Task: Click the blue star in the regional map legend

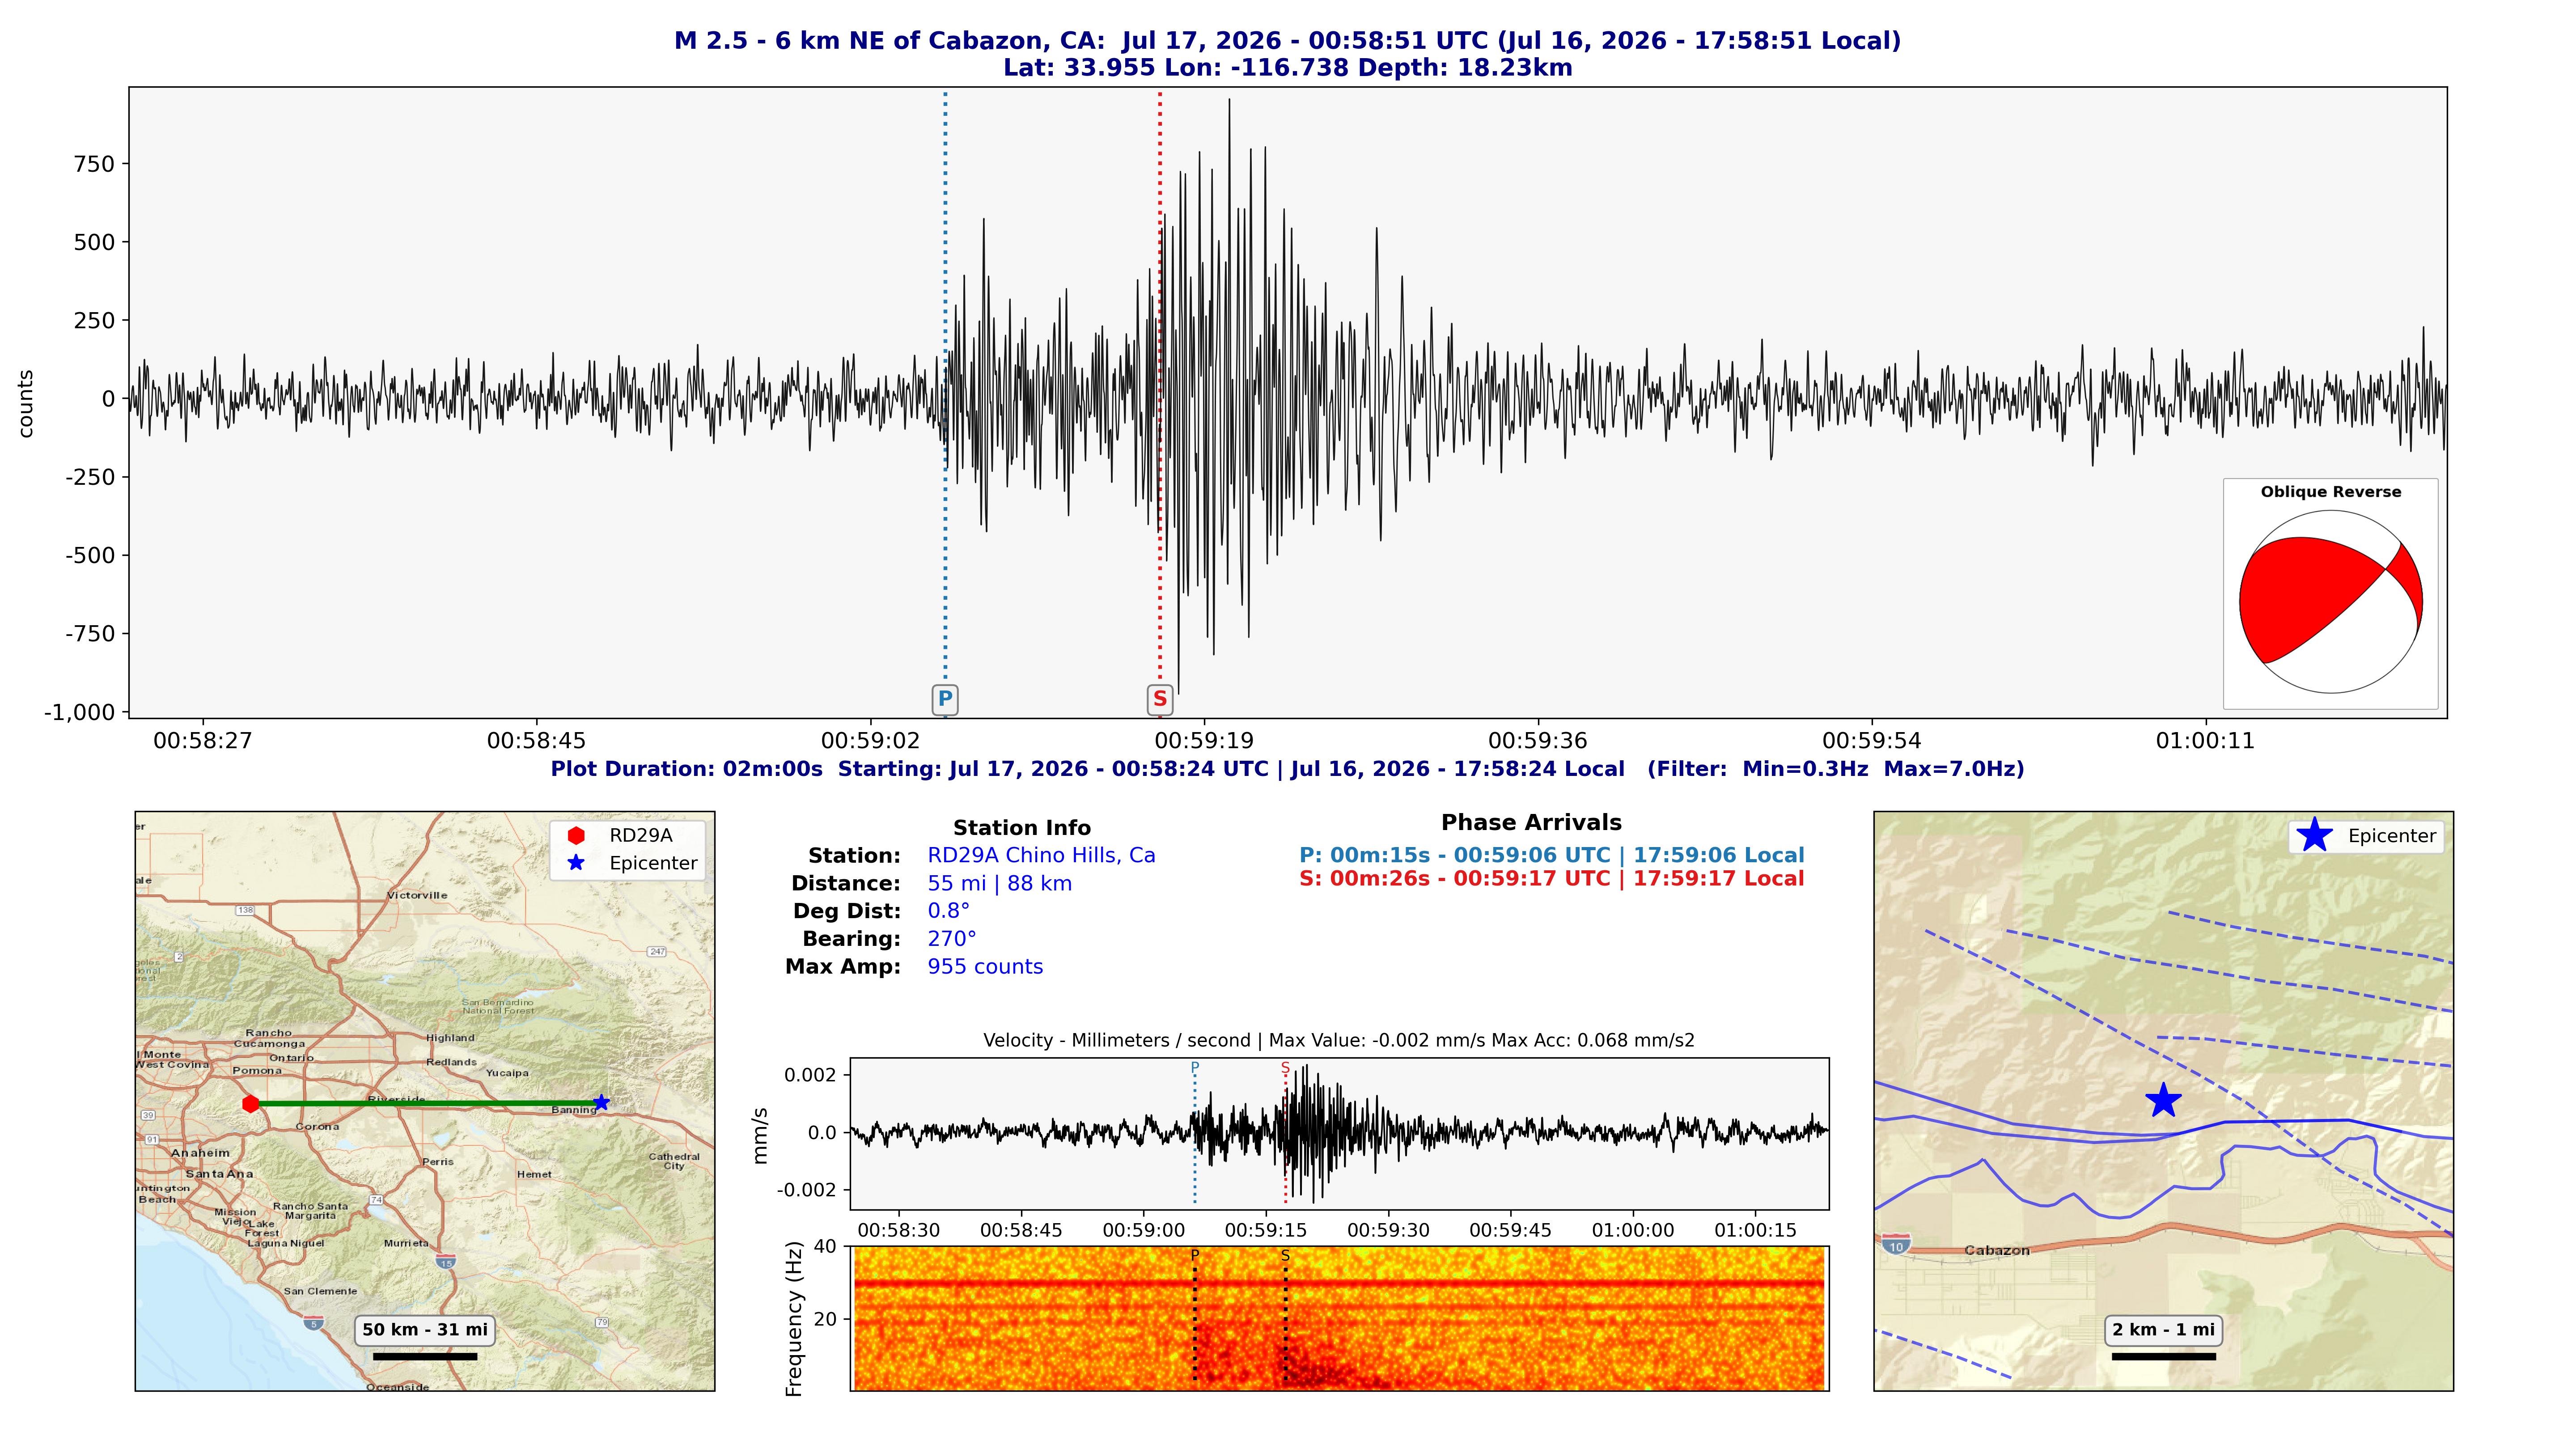Action: point(576,863)
